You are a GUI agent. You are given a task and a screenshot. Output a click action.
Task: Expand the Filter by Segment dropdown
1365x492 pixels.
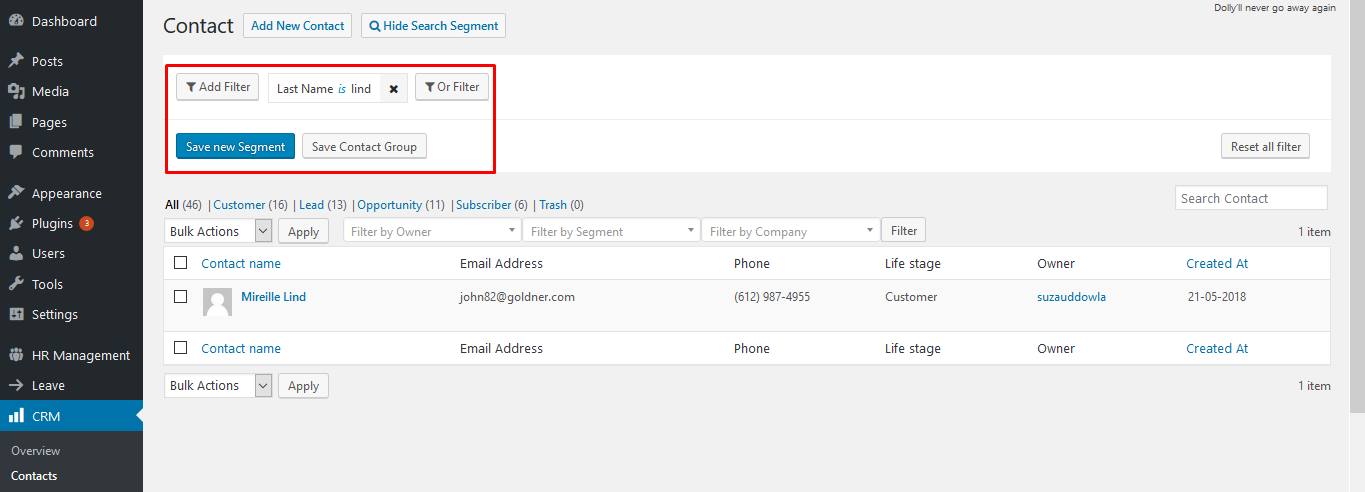pos(610,231)
